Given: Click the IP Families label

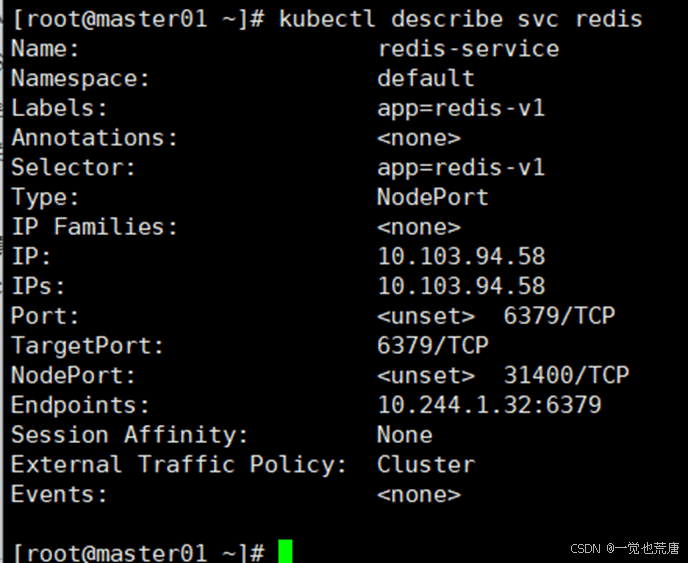Looking at the screenshot, I should [94, 227].
